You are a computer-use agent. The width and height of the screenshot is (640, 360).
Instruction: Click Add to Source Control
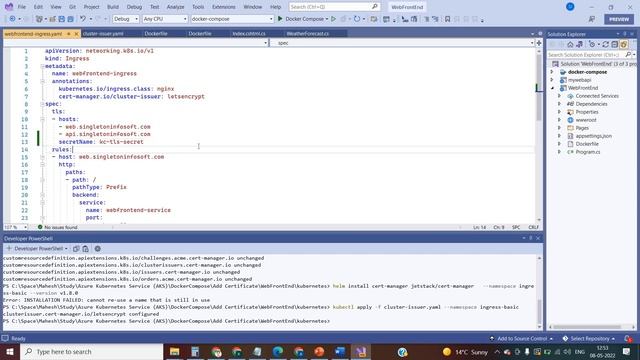tap(521, 338)
